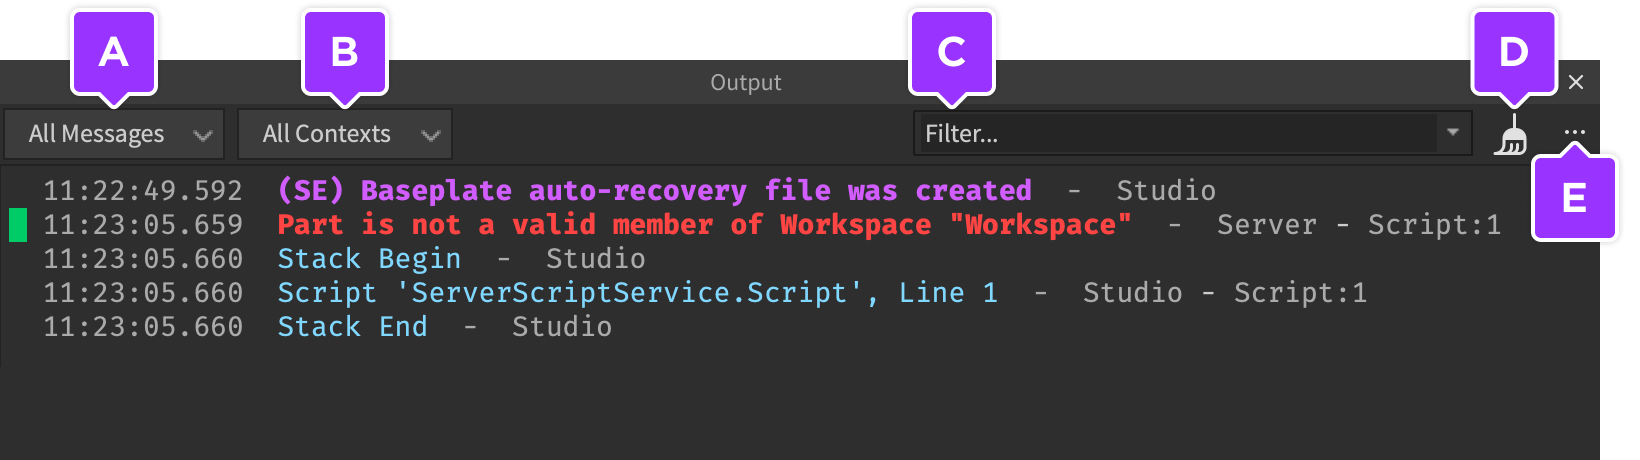Click the Script:1 link on the error line
Screen dimensions: 1640x460
(x=1434, y=225)
